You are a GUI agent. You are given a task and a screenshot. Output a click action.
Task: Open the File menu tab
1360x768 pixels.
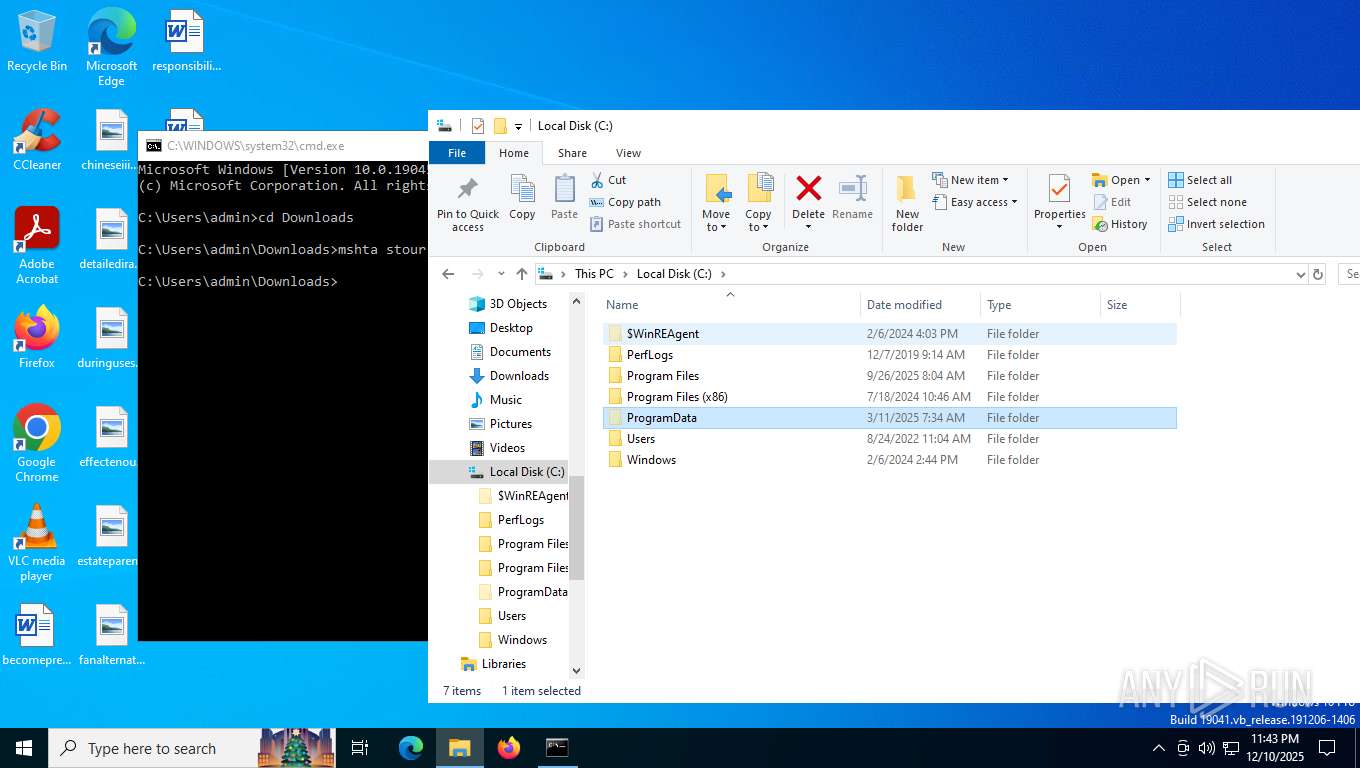pyautogui.click(x=457, y=153)
